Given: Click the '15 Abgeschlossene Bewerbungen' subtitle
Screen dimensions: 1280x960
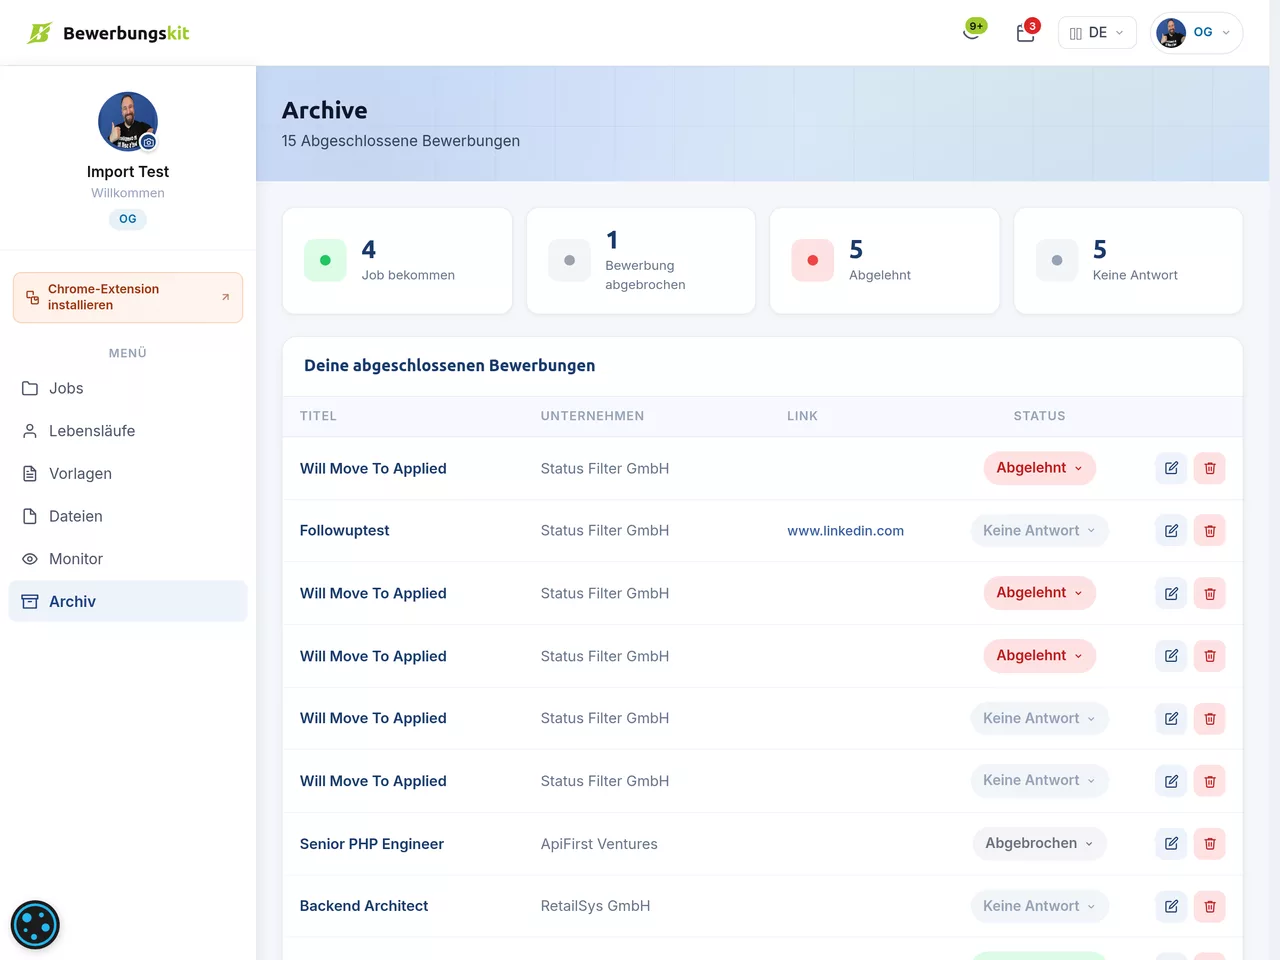Looking at the screenshot, I should [x=401, y=141].
